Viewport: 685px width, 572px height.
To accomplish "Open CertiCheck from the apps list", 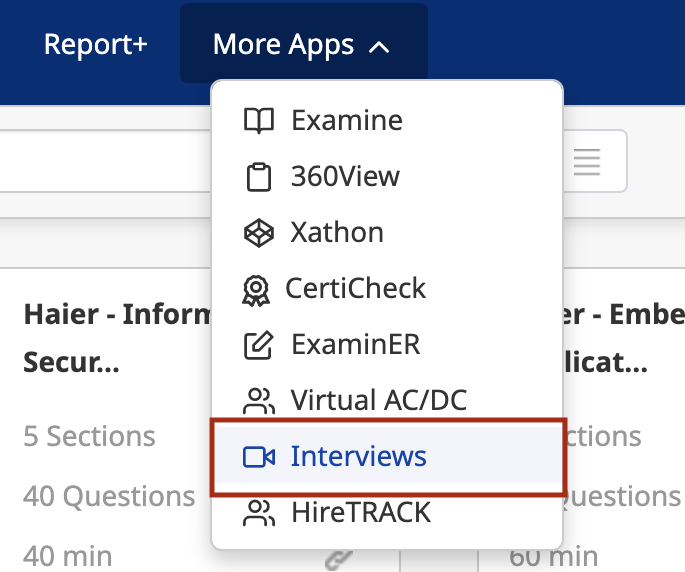I will pos(387,288).
